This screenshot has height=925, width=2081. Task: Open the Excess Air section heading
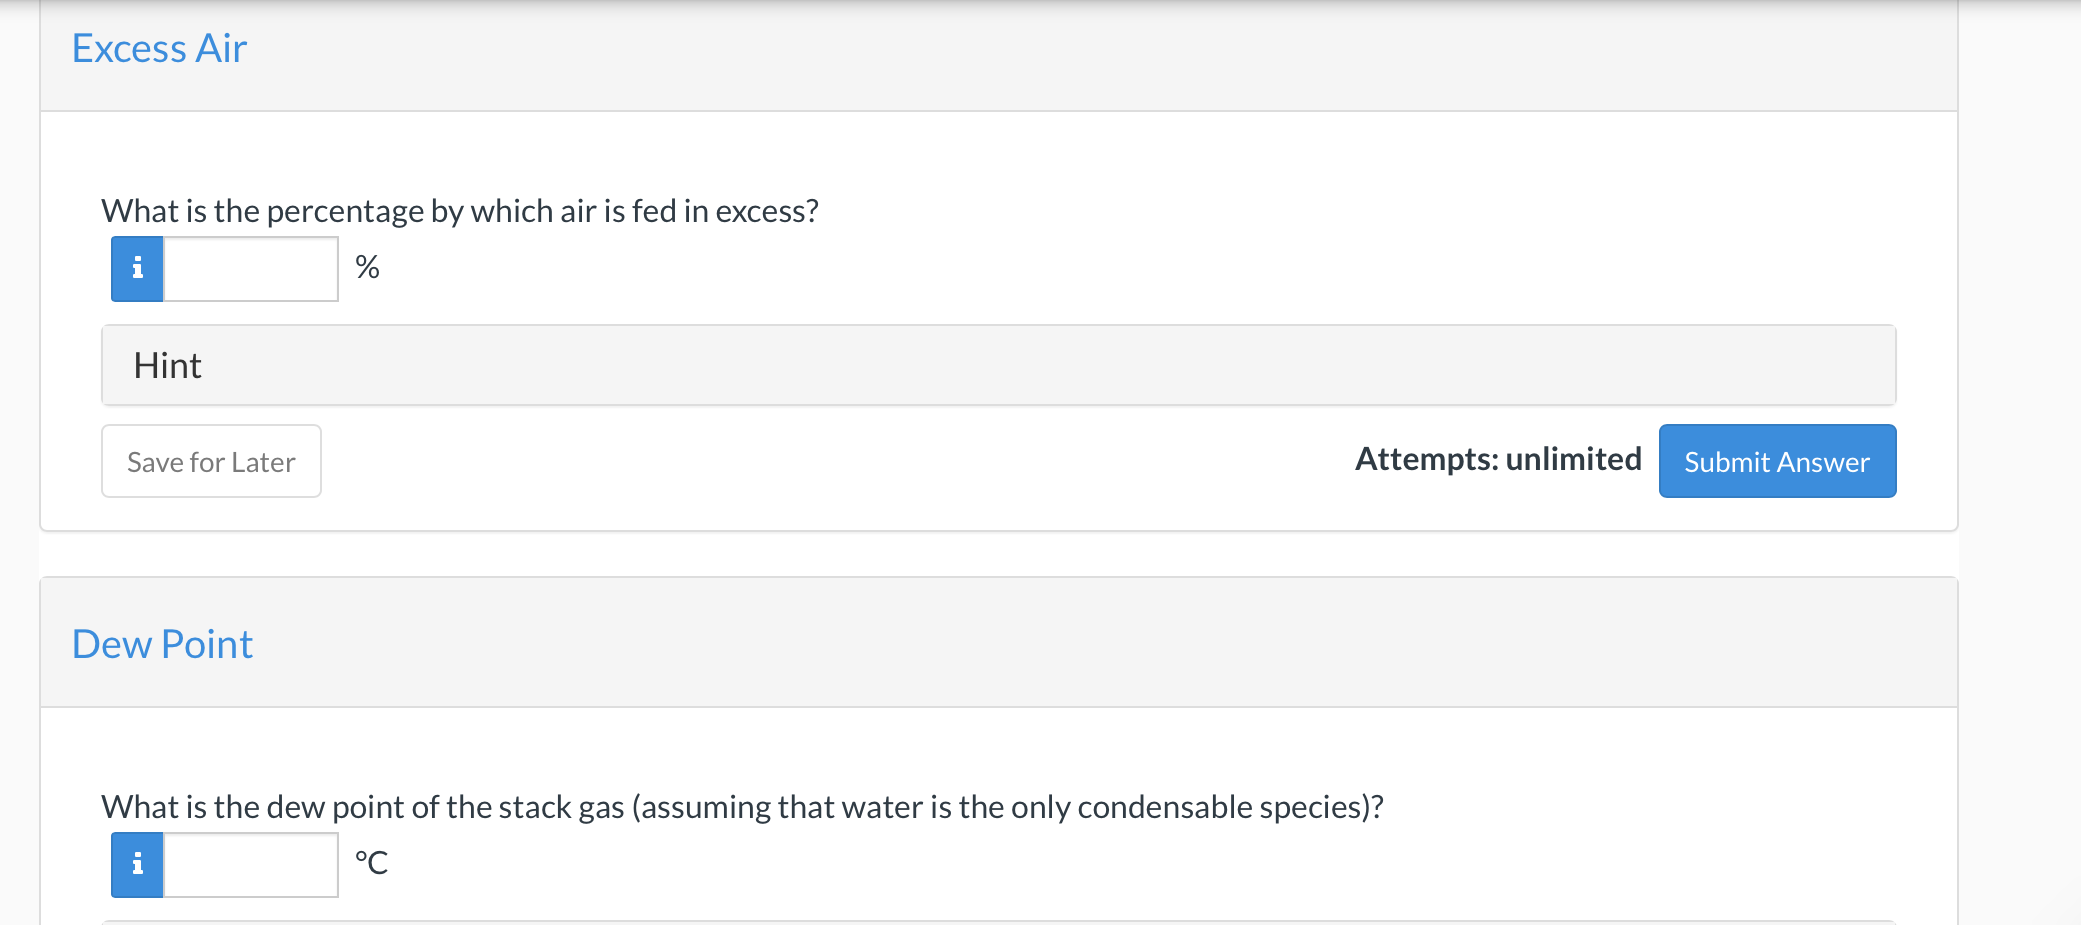click(x=159, y=48)
